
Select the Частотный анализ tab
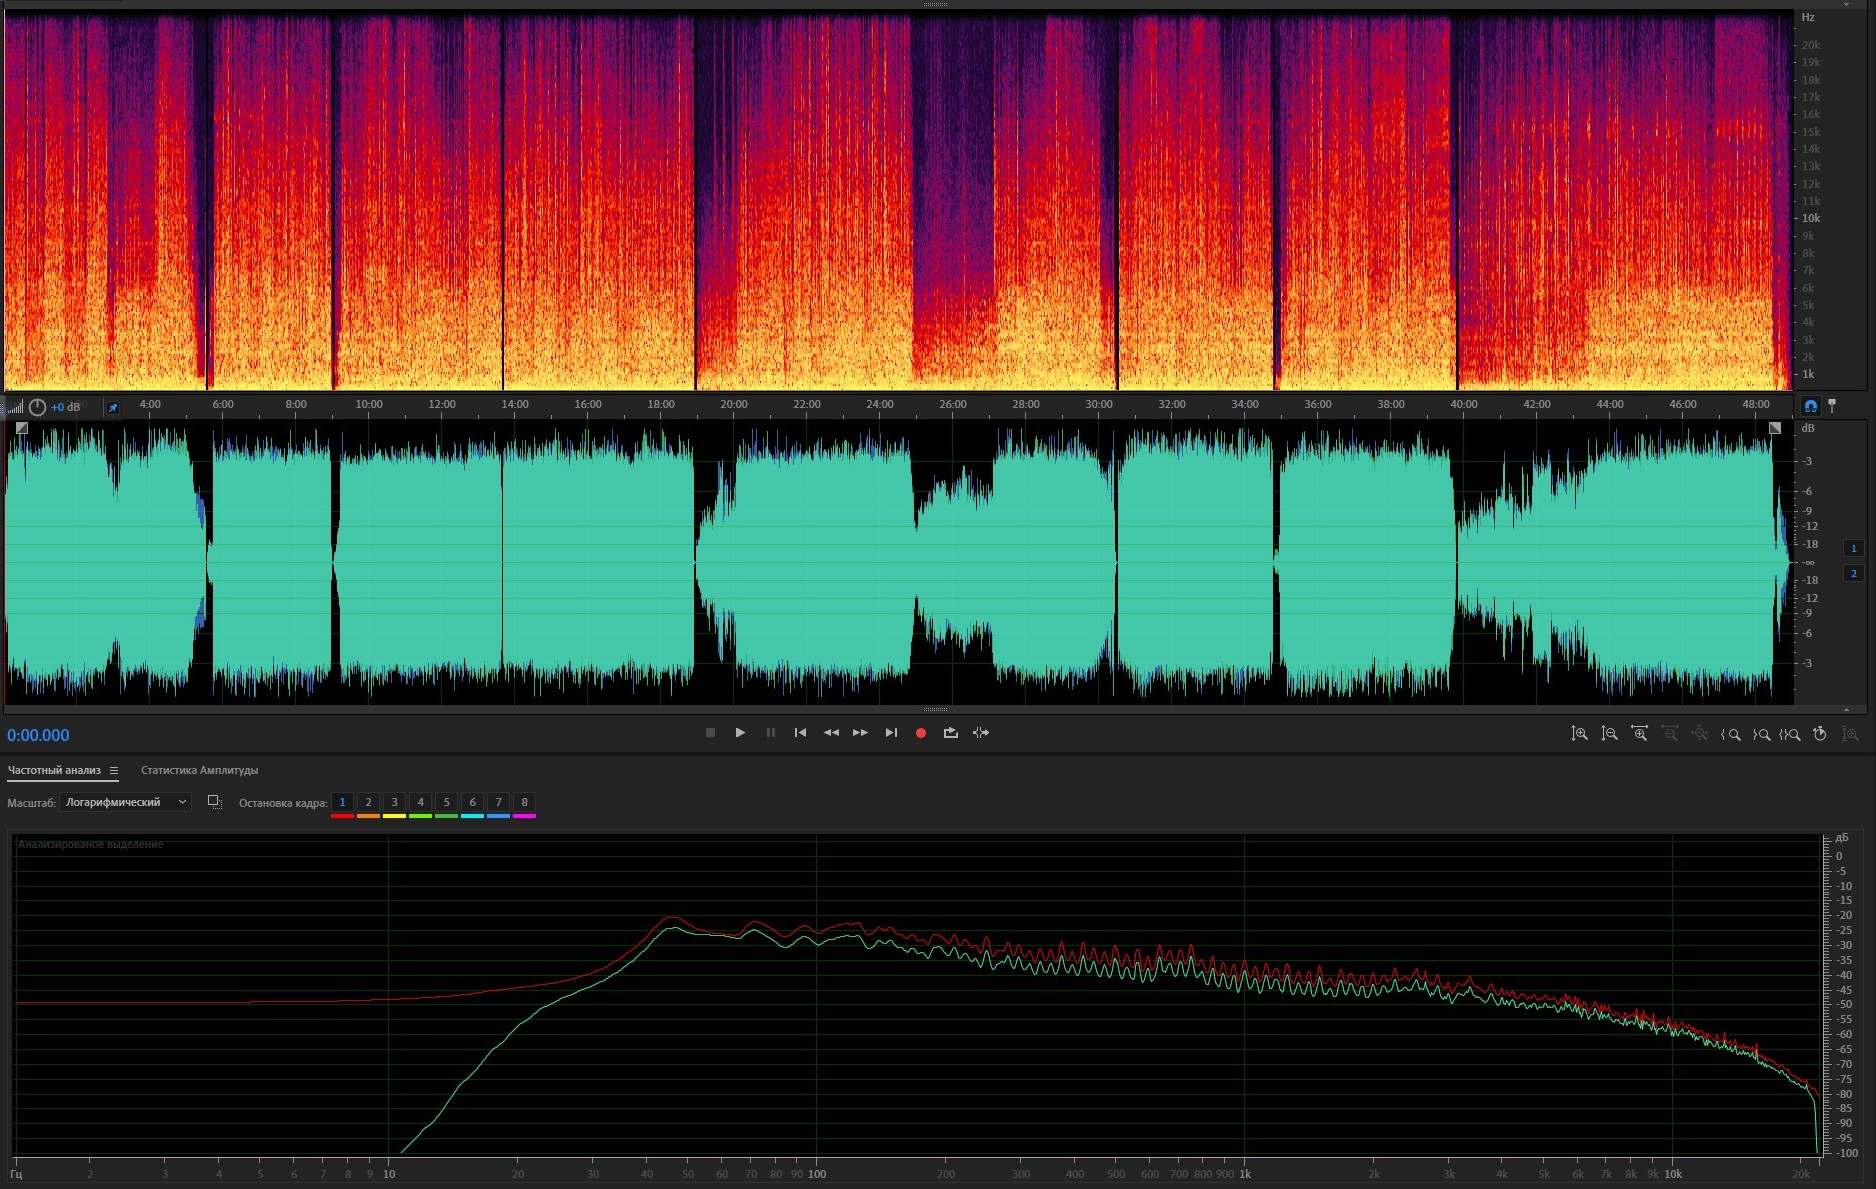point(54,771)
